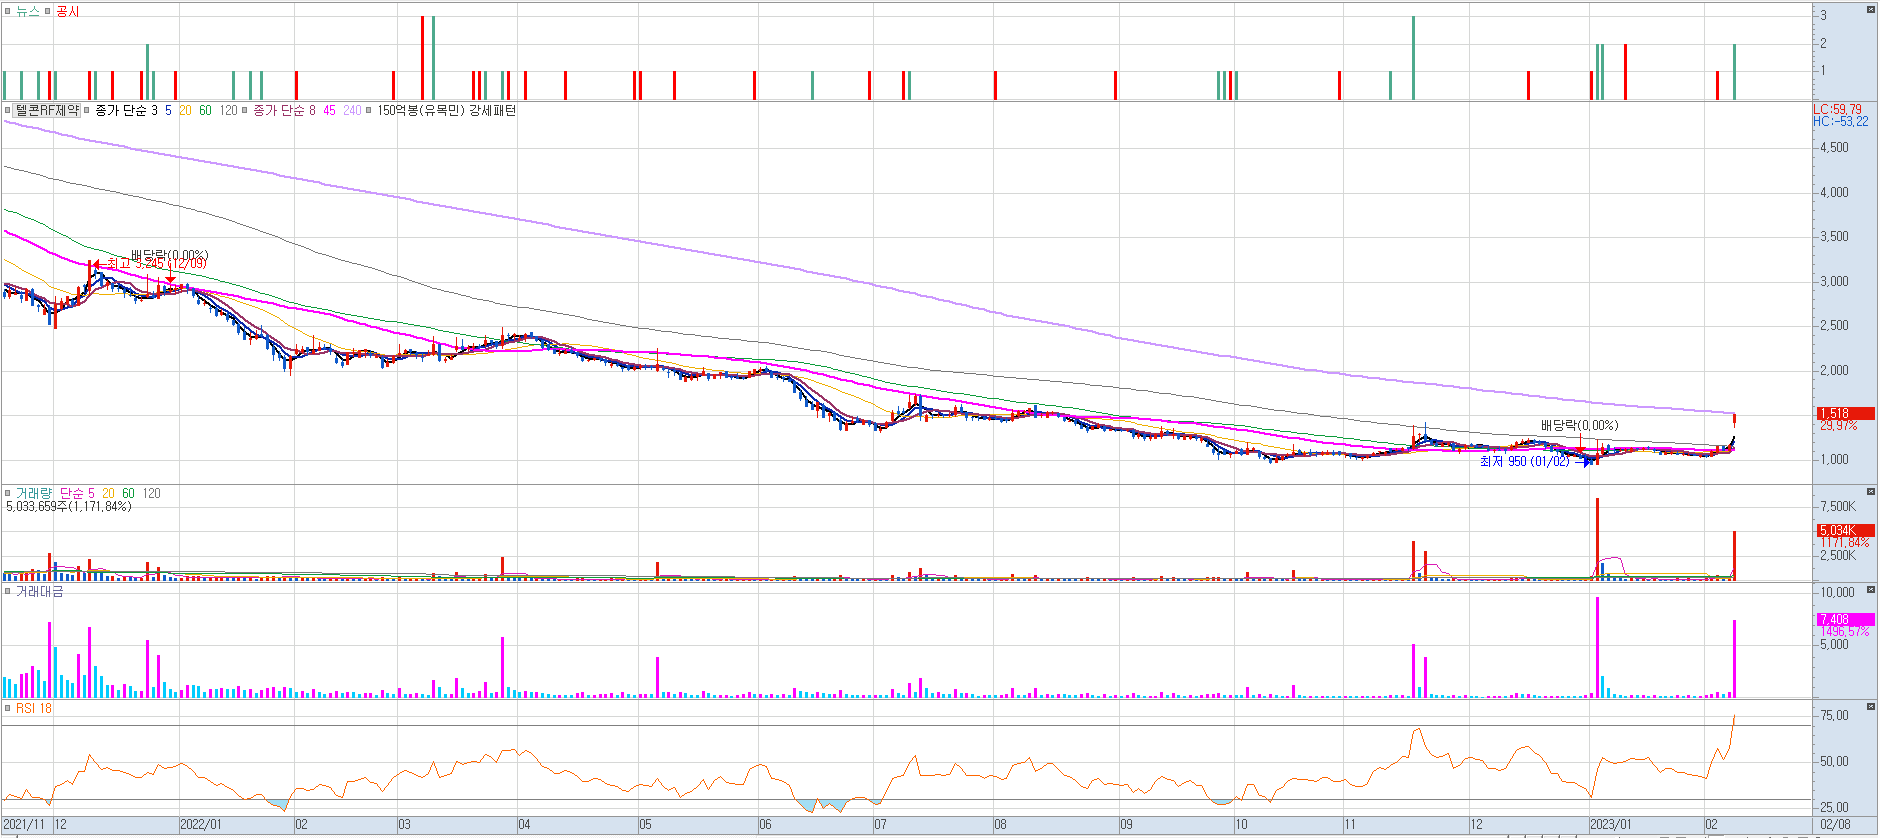
Task: Click the 02/08 date label at axis end
Action: coord(1835,825)
